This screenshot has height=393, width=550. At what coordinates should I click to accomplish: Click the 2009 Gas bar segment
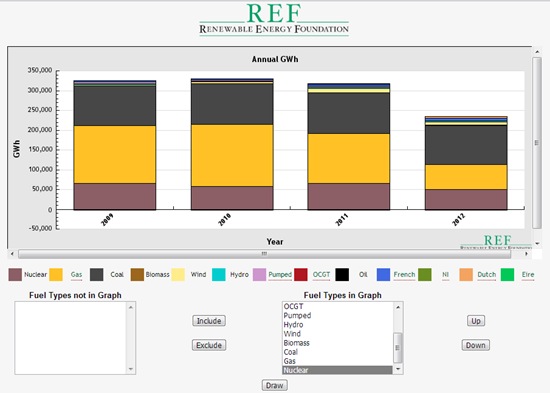point(115,154)
